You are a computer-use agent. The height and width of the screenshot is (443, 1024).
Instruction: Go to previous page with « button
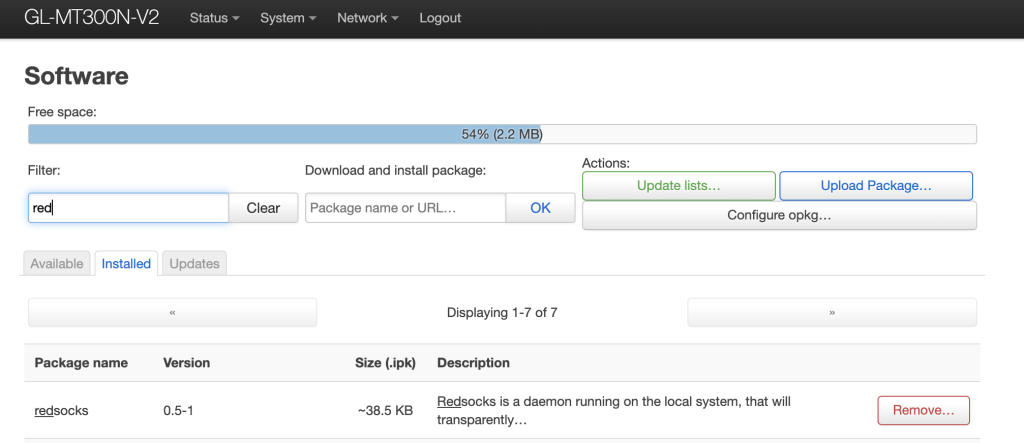(172, 313)
